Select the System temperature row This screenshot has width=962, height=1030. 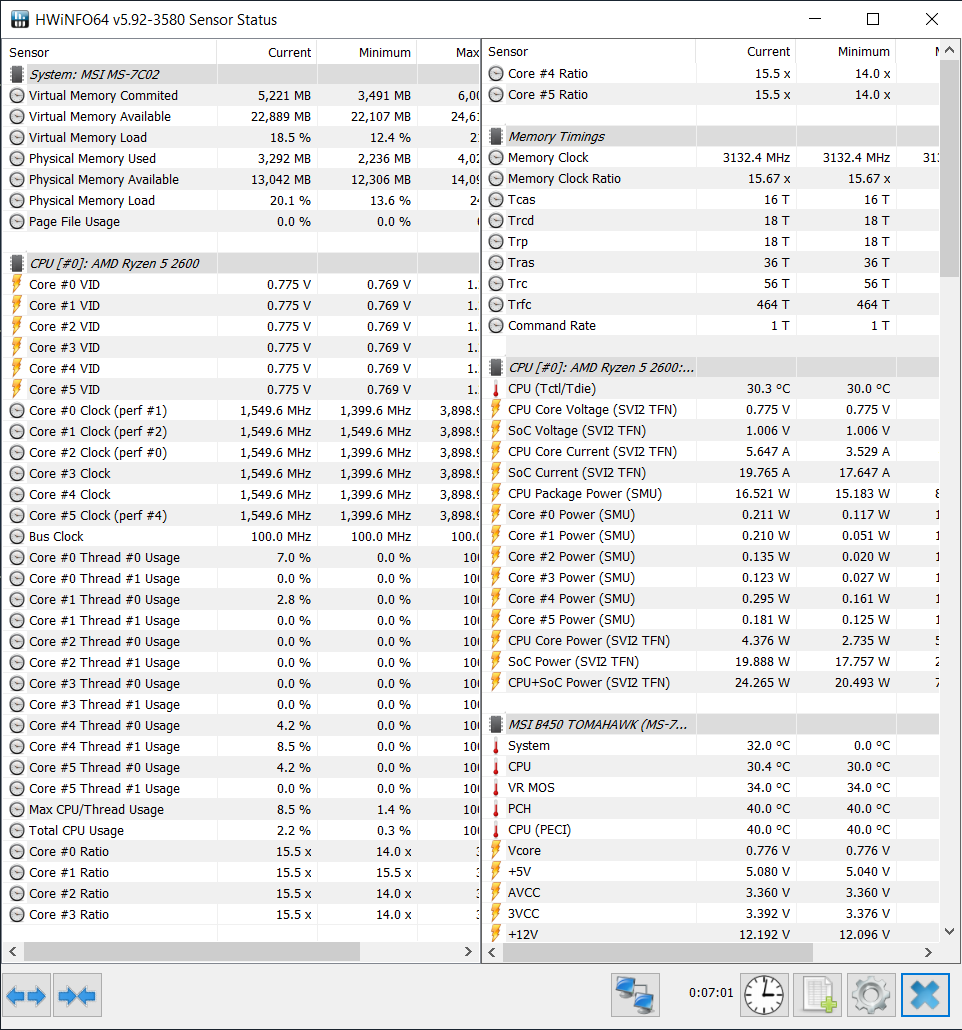coord(712,746)
